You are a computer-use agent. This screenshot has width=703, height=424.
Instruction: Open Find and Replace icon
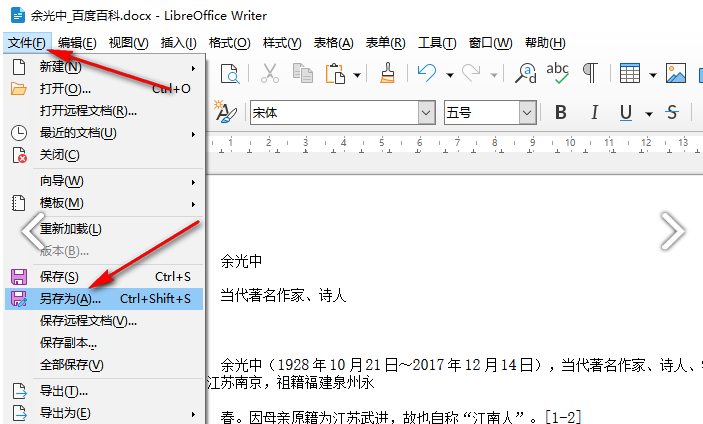(525, 73)
